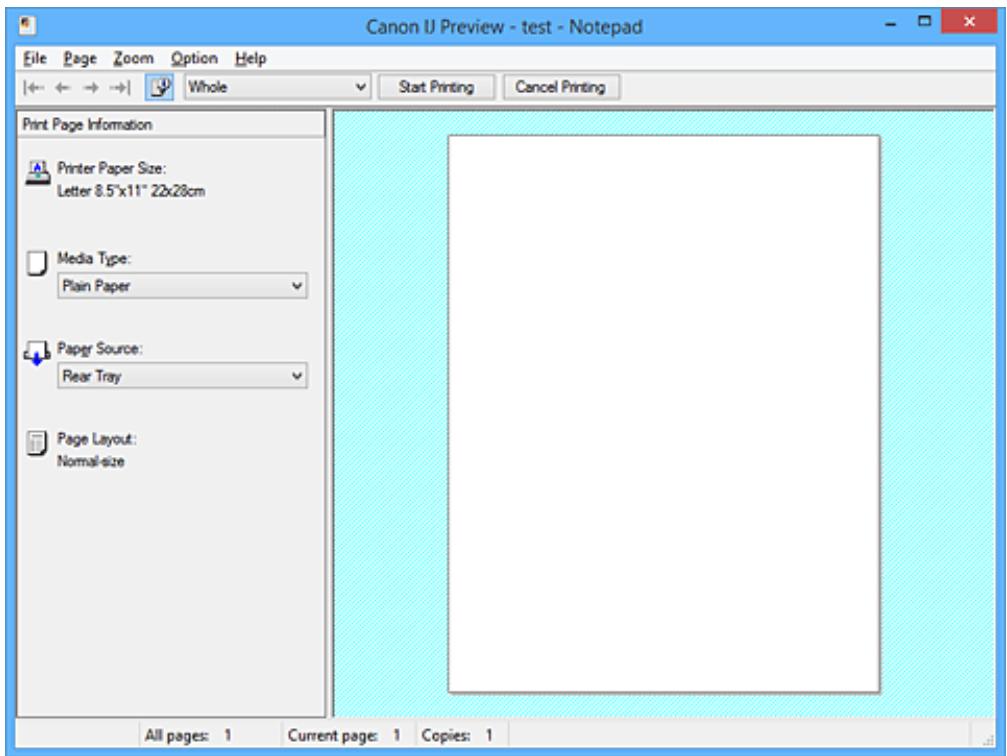Go to the previous page arrow

(x=62, y=87)
